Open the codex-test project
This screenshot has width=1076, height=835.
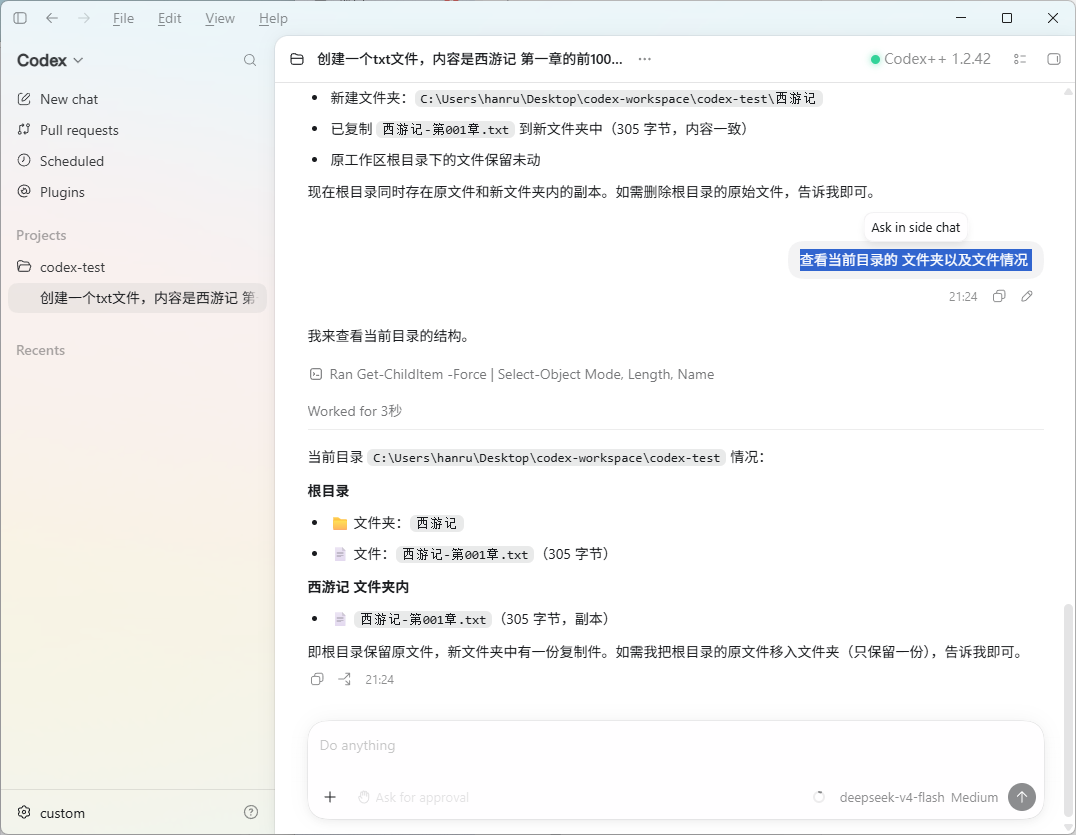137,267
